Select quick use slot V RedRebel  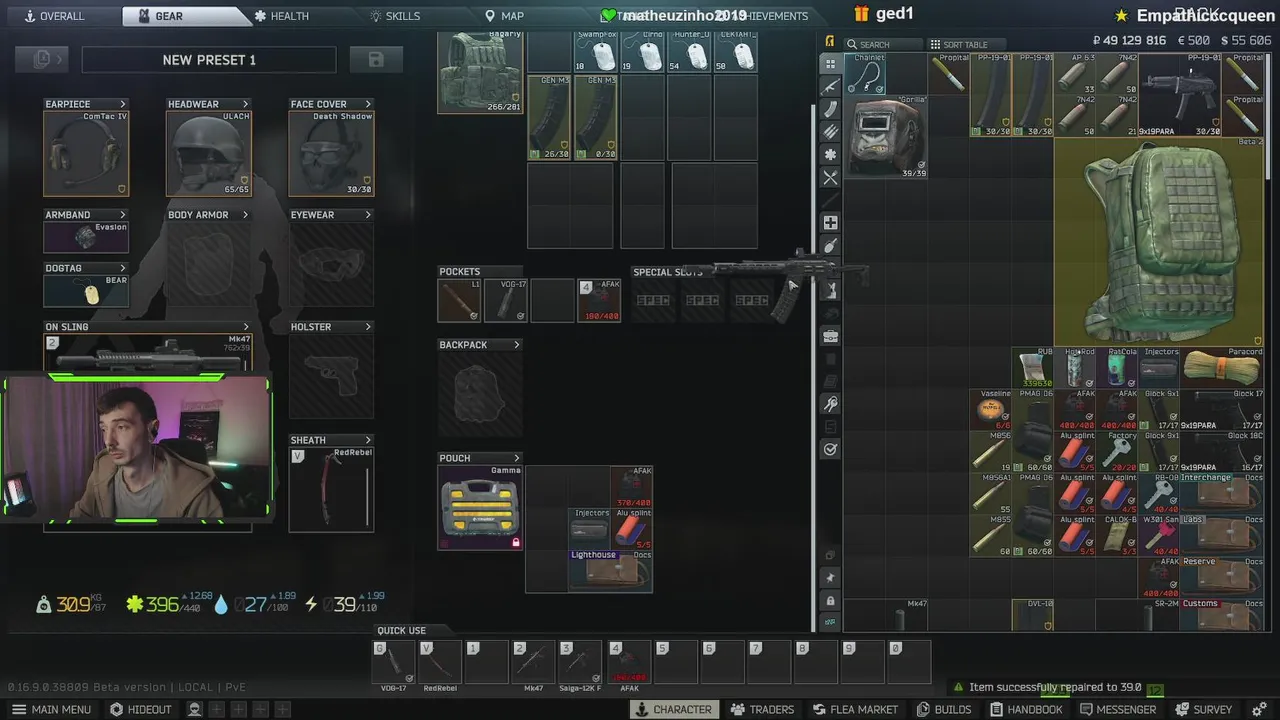pyautogui.click(x=440, y=662)
